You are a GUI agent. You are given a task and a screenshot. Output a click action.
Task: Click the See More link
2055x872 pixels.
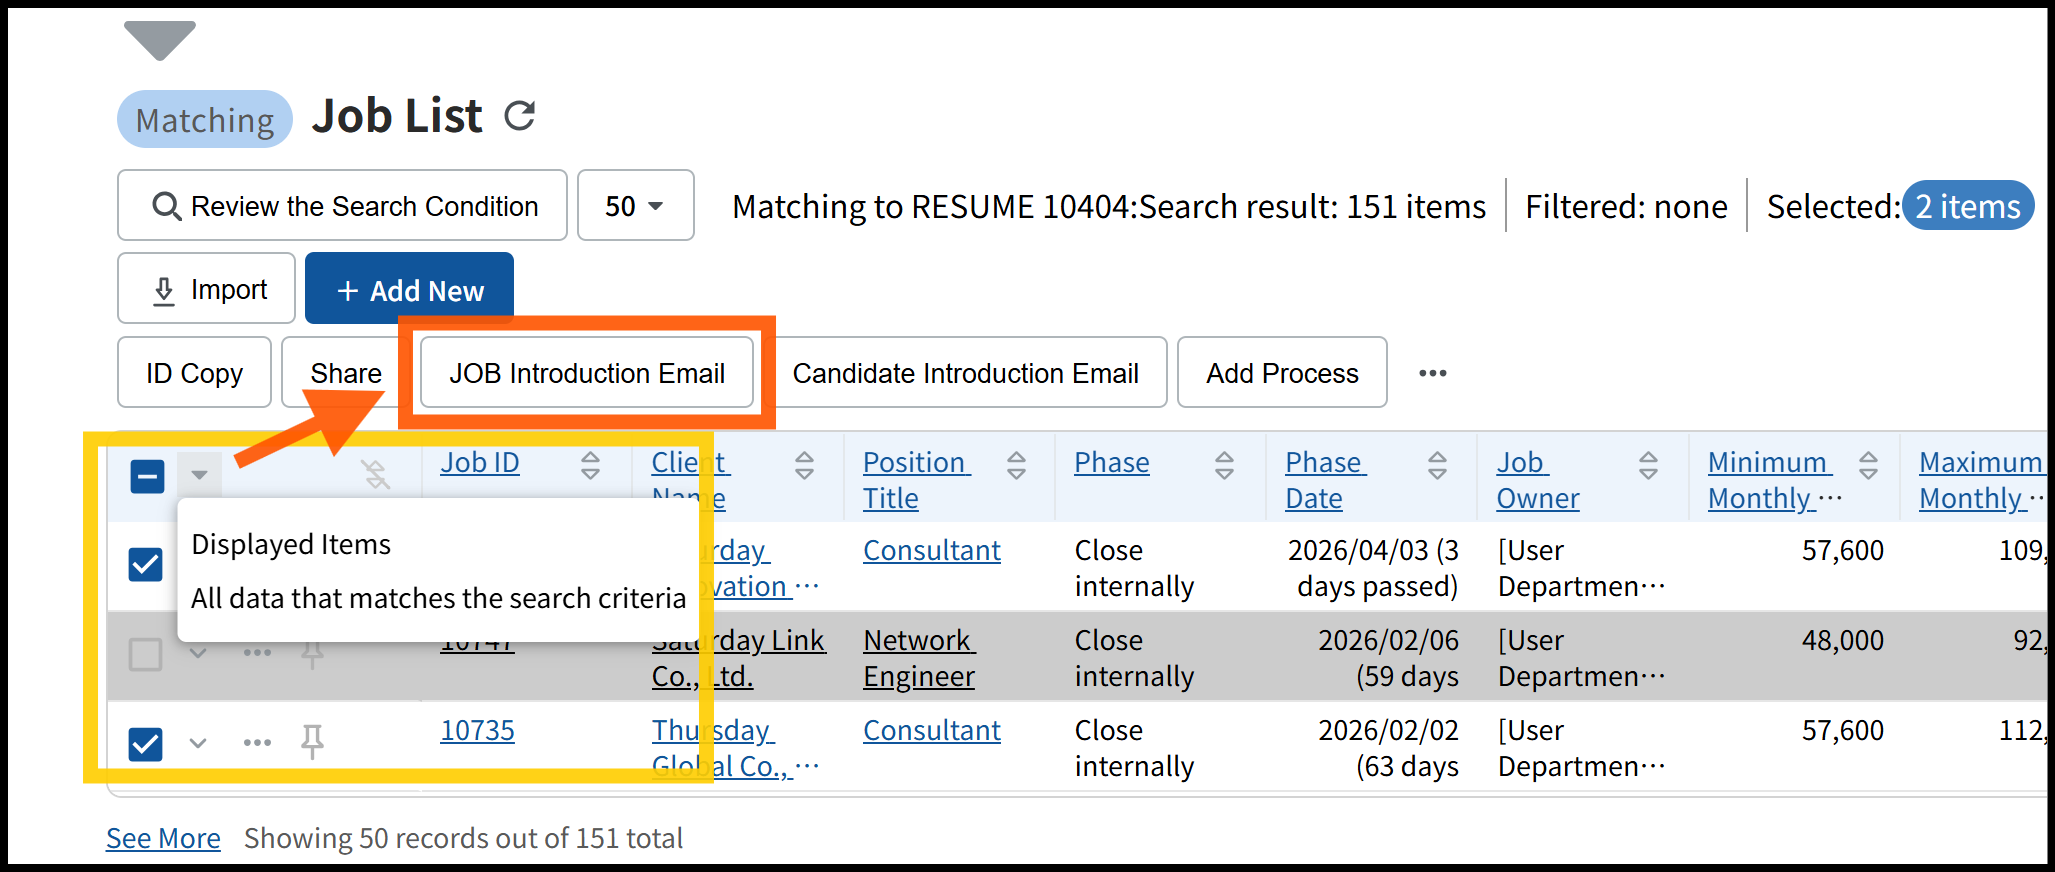(x=163, y=838)
